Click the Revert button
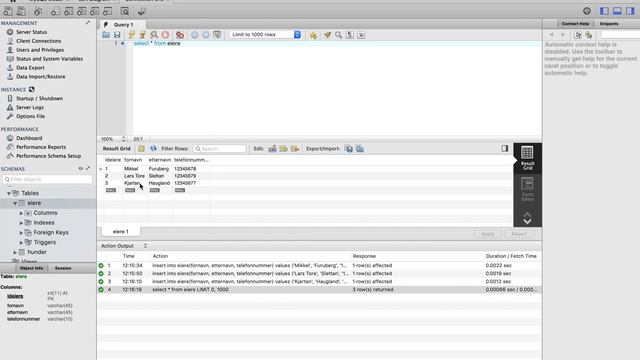Image resolution: width=640 pixels, height=360 pixels. pos(519,234)
